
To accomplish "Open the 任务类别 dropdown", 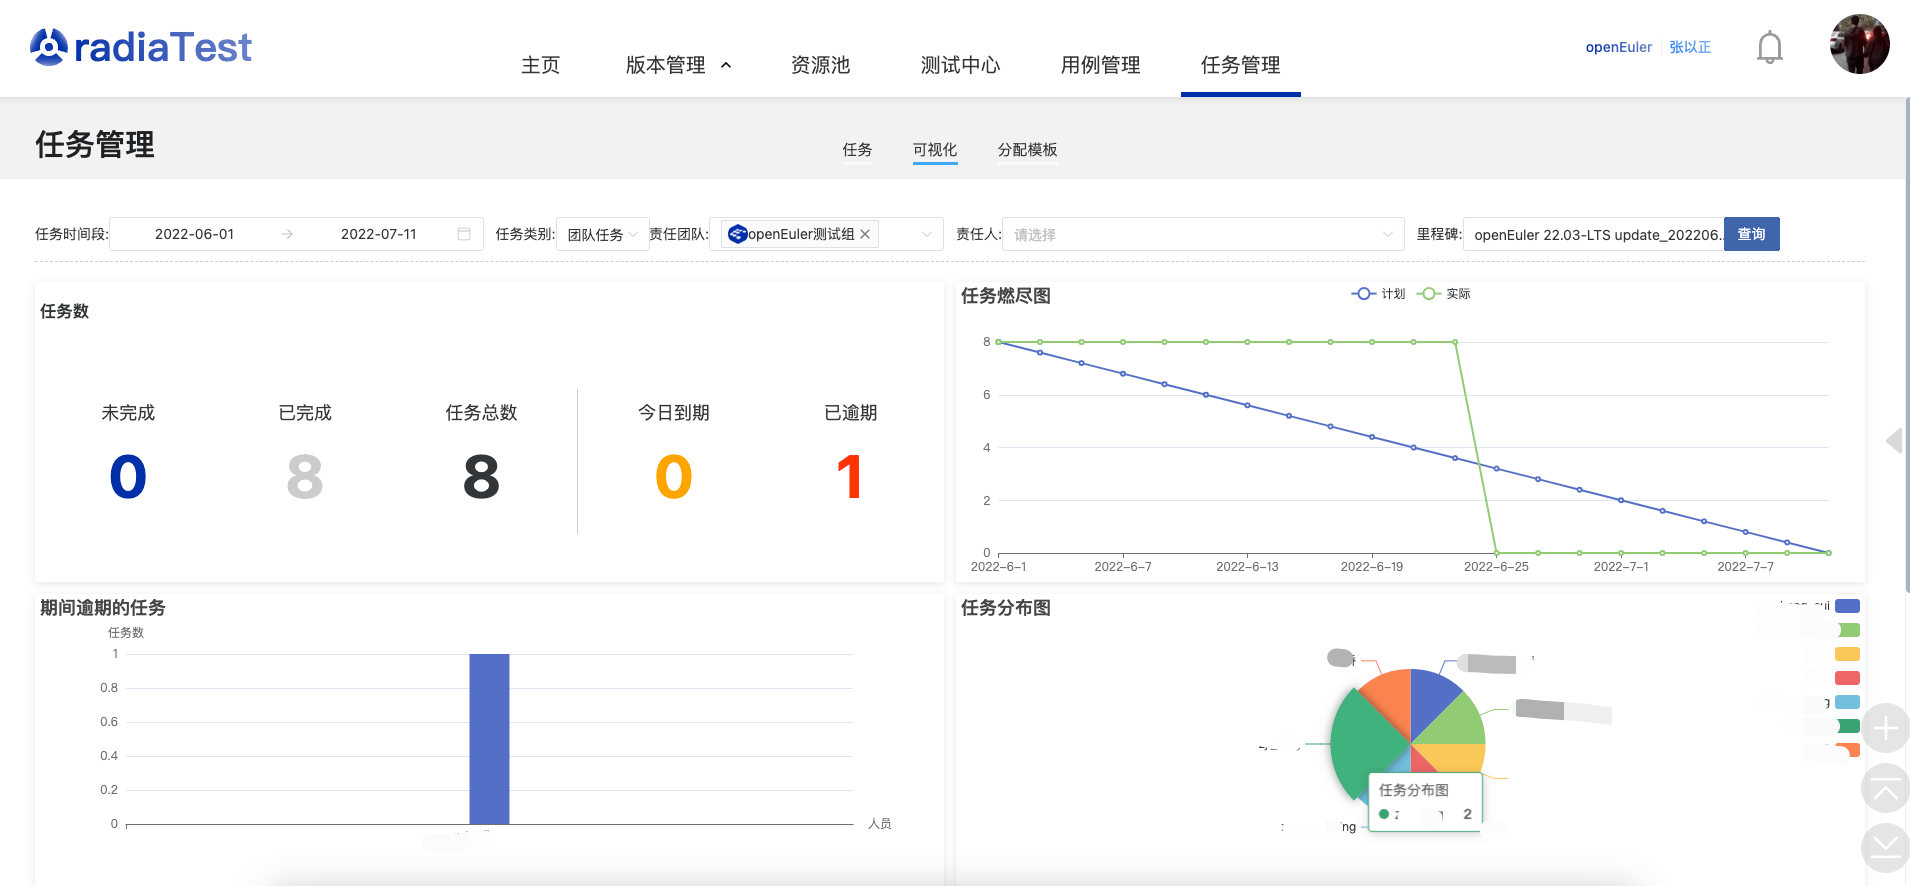I will 602,234.
